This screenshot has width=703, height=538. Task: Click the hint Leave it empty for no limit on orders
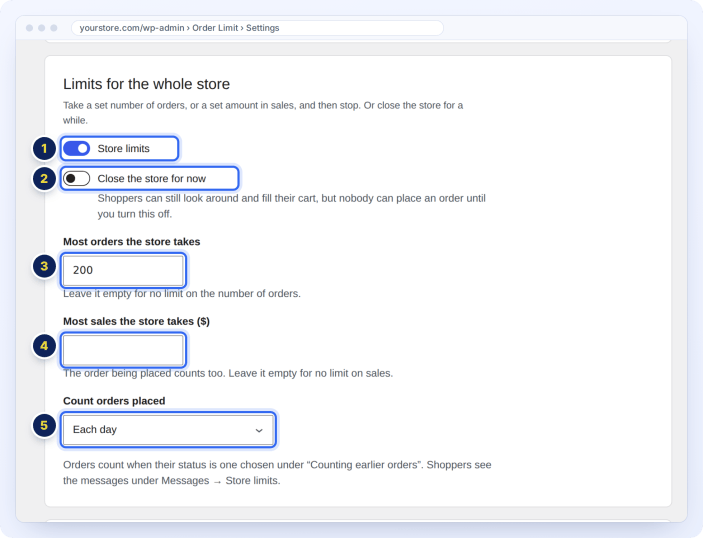click(182, 294)
